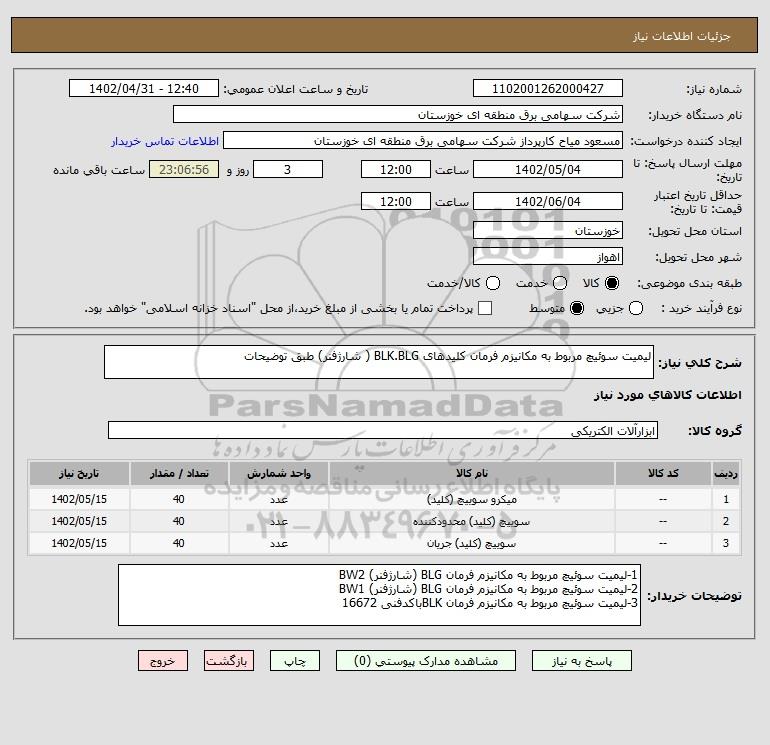Image resolution: width=770 pixels, height=745 pixels.
Task: Select the کالا/خدمت radio option
Action: (493, 283)
